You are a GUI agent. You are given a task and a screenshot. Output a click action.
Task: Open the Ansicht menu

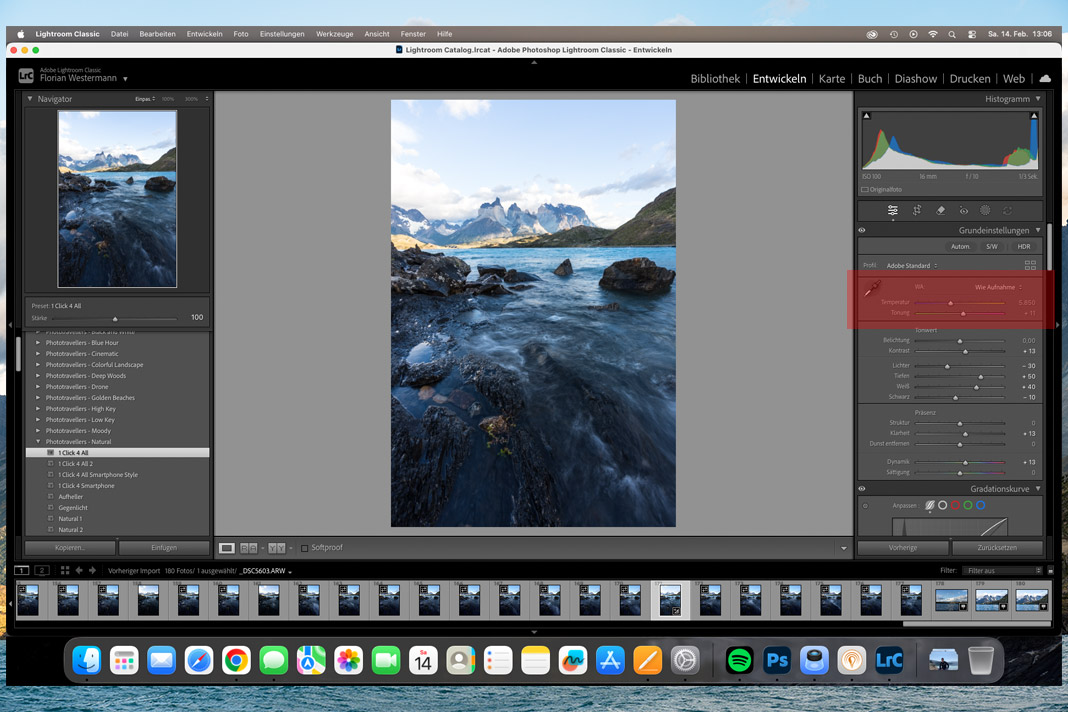[x=377, y=34]
